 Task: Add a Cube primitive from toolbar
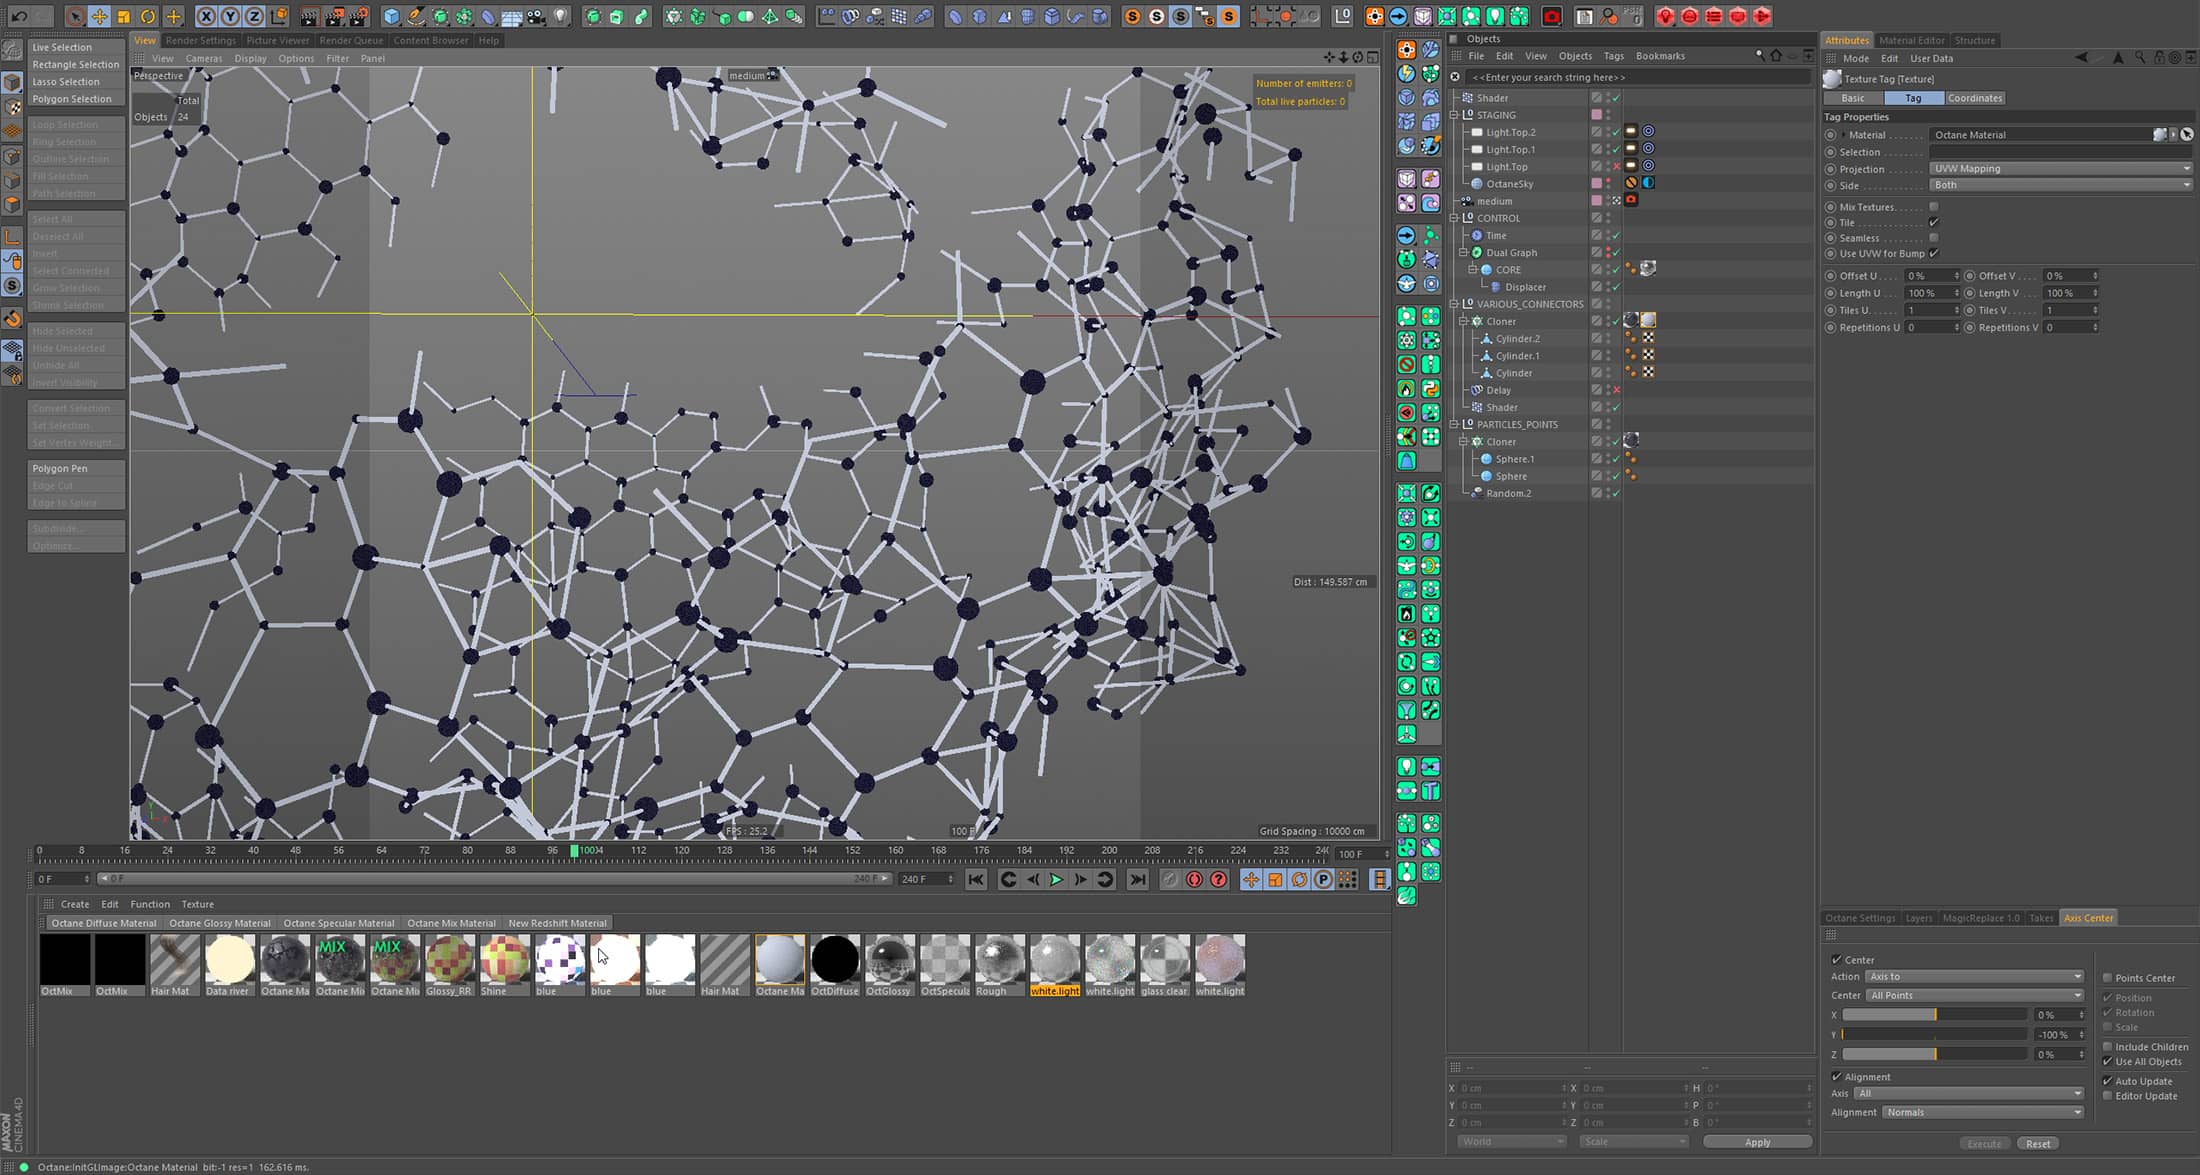pyautogui.click(x=391, y=16)
